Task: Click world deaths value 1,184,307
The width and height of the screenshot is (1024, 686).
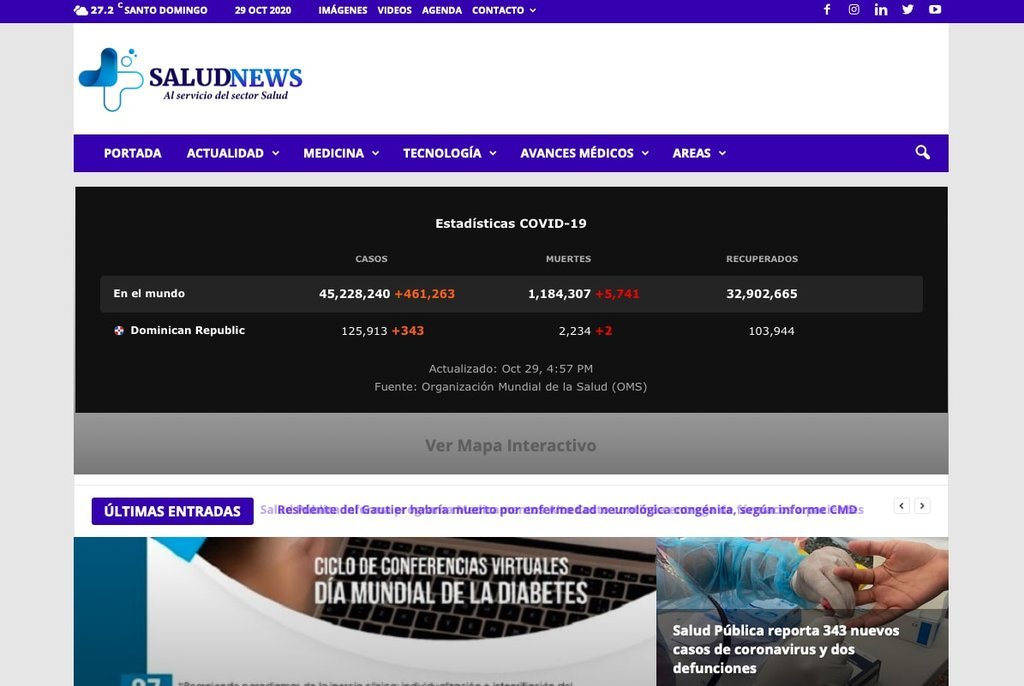Action: [560, 294]
